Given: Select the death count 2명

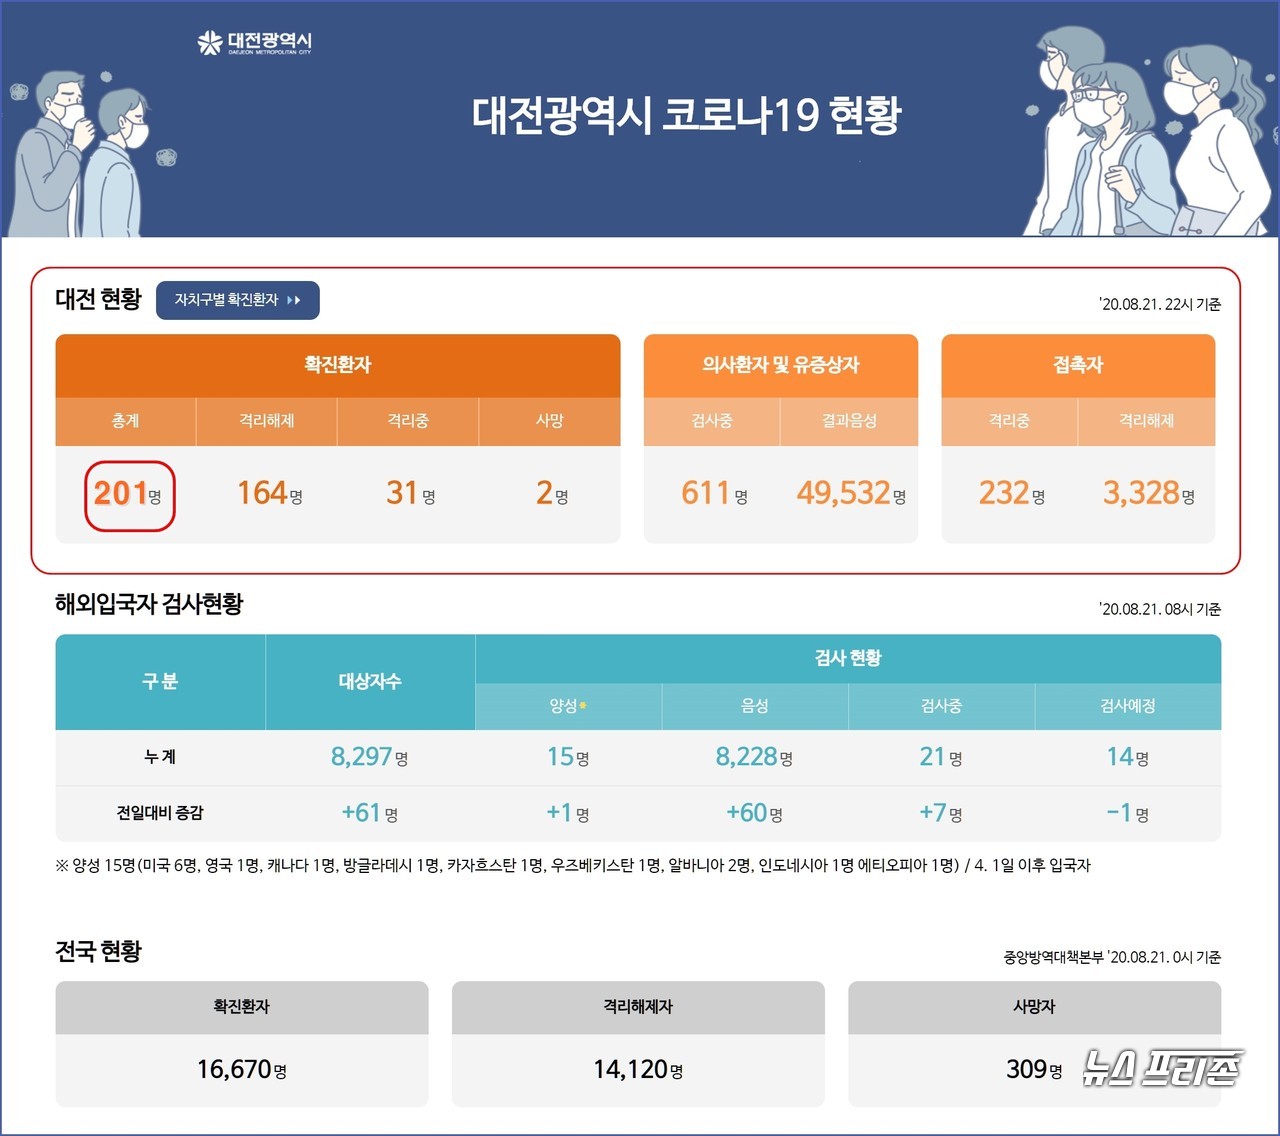Looking at the screenshot, I should click(552, 494).
